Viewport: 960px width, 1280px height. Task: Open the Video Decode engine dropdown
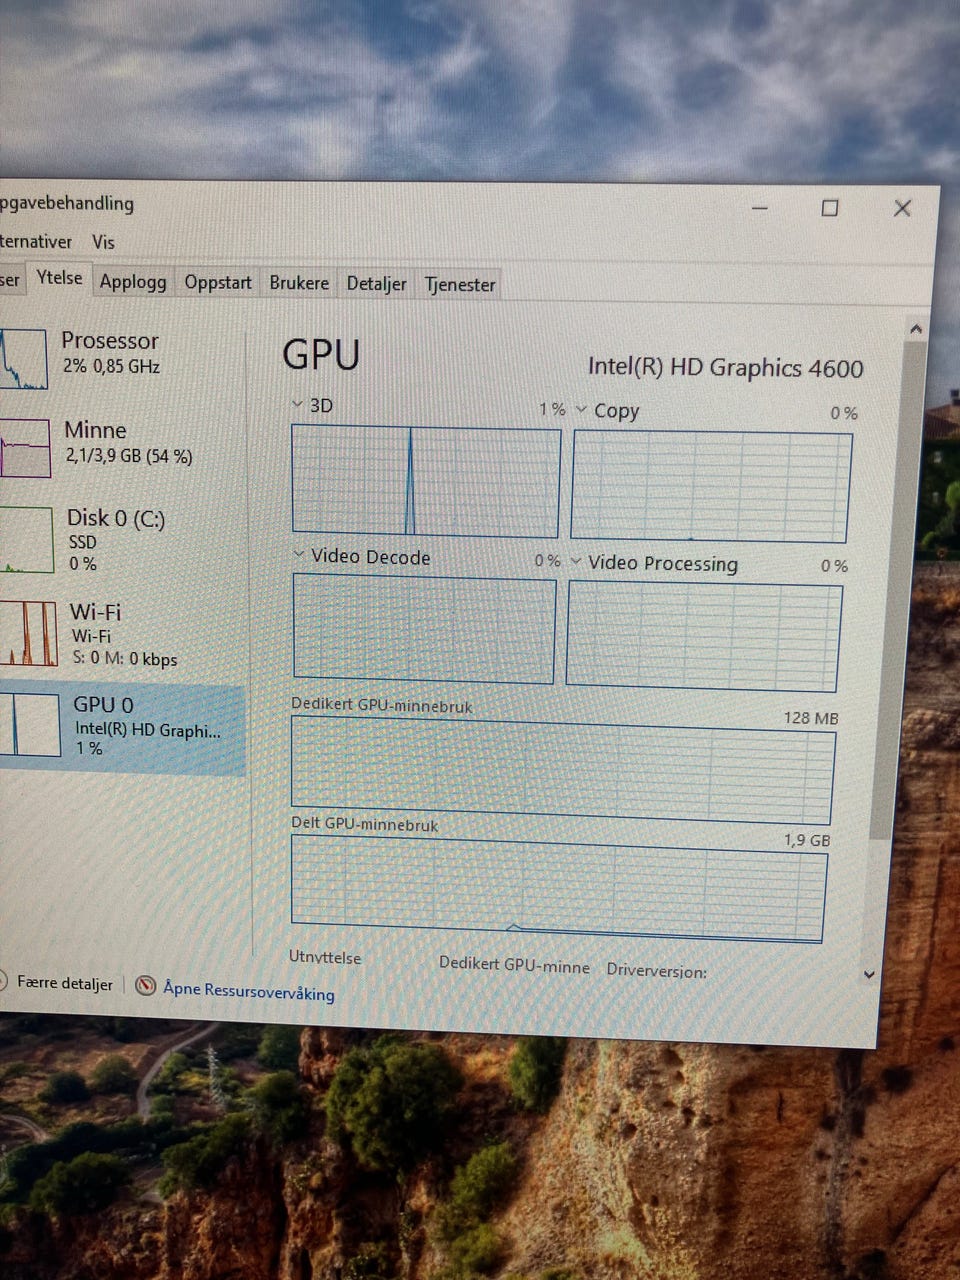(298, 554)
